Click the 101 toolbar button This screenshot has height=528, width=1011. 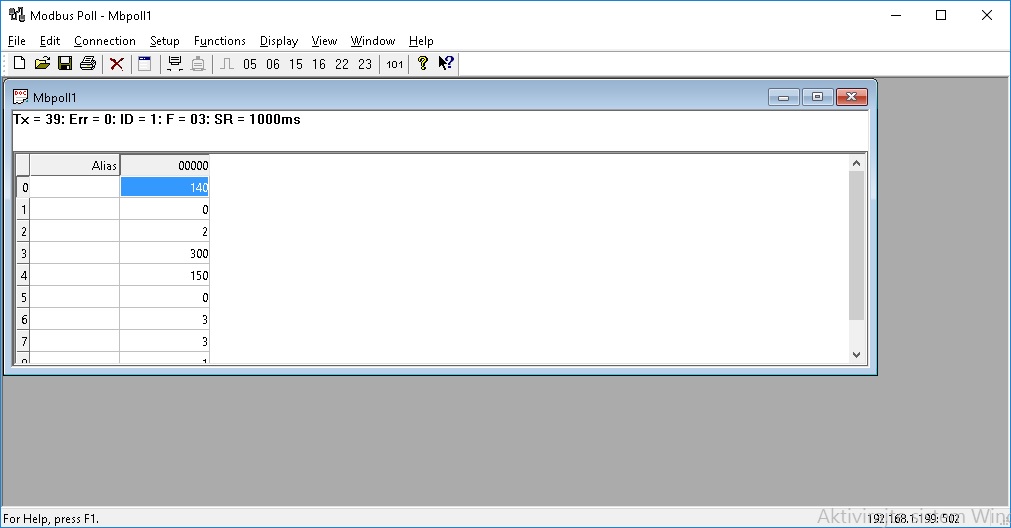(x=395, y=64)
